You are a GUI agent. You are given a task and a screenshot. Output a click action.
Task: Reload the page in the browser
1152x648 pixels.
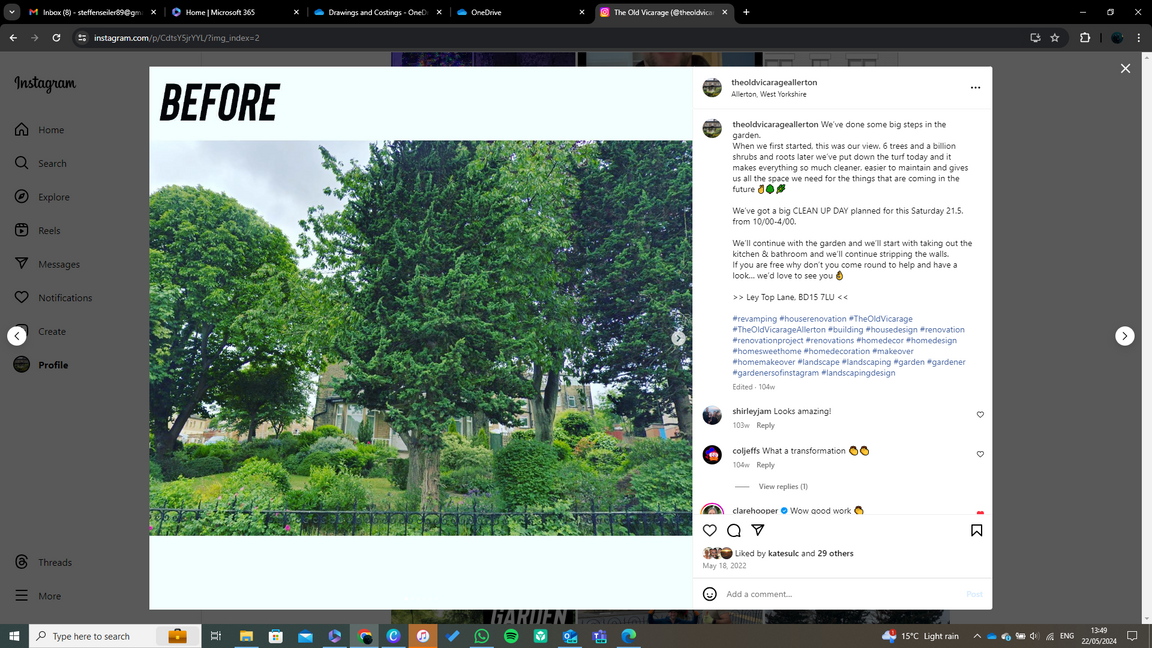(56, 37)
